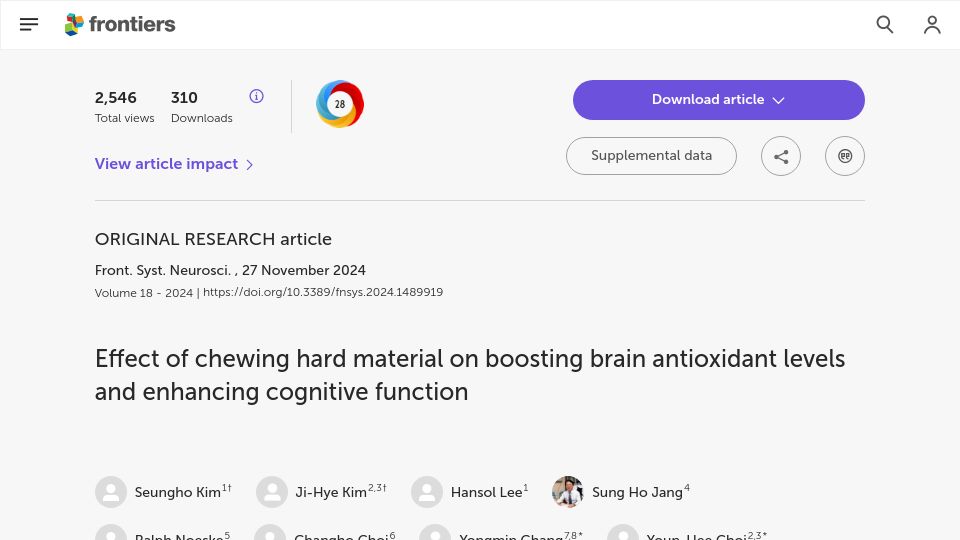Image resolution: width=960 pixels, height=540 pixels.
Task: Expand the Download article dropdown
Action: 719,100
